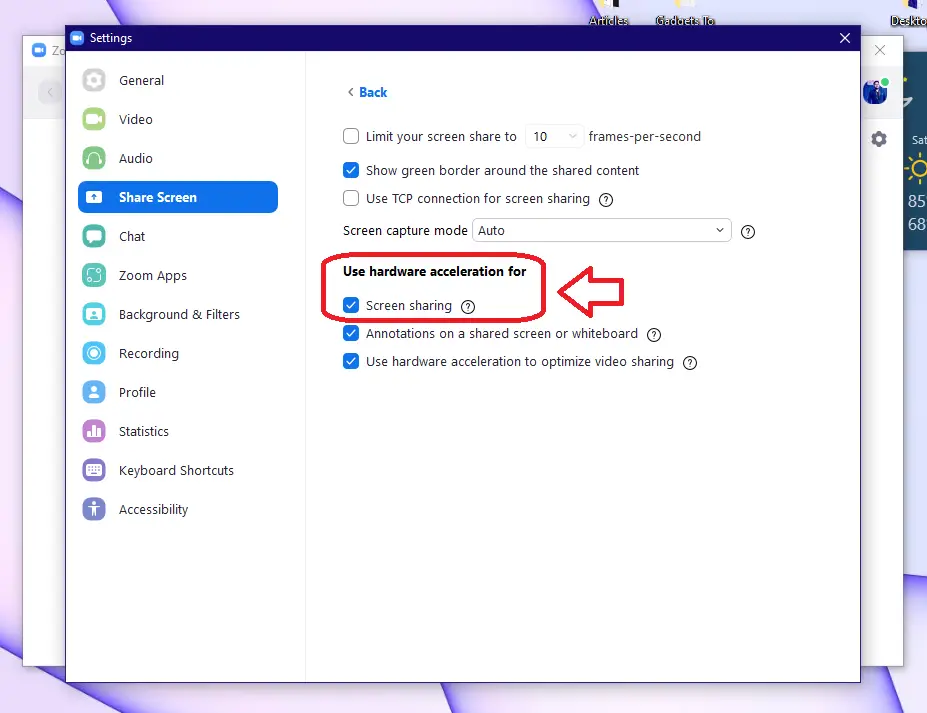Uncheck Annotations on shared screen or whiteboard
Image resolution: width=927 pixels, height=713 pixels.
tap(351, 333)
